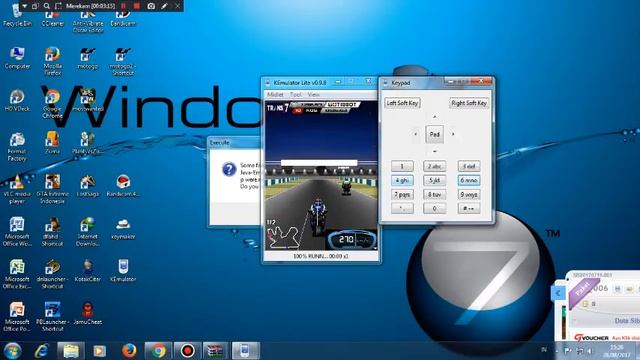Viewport: 640px width, 360px height.
Task: Click Right Soft Key button
Action: point(469,103)
